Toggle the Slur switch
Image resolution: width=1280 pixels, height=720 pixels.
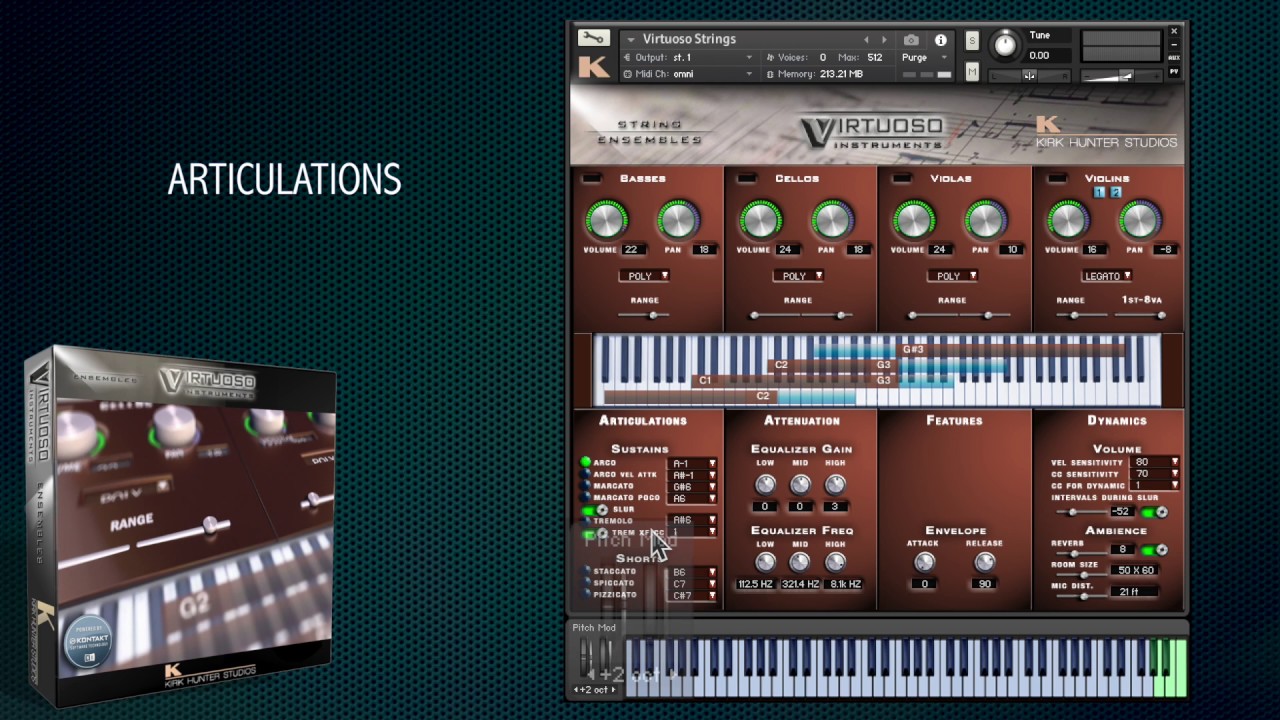pos(594,510)
